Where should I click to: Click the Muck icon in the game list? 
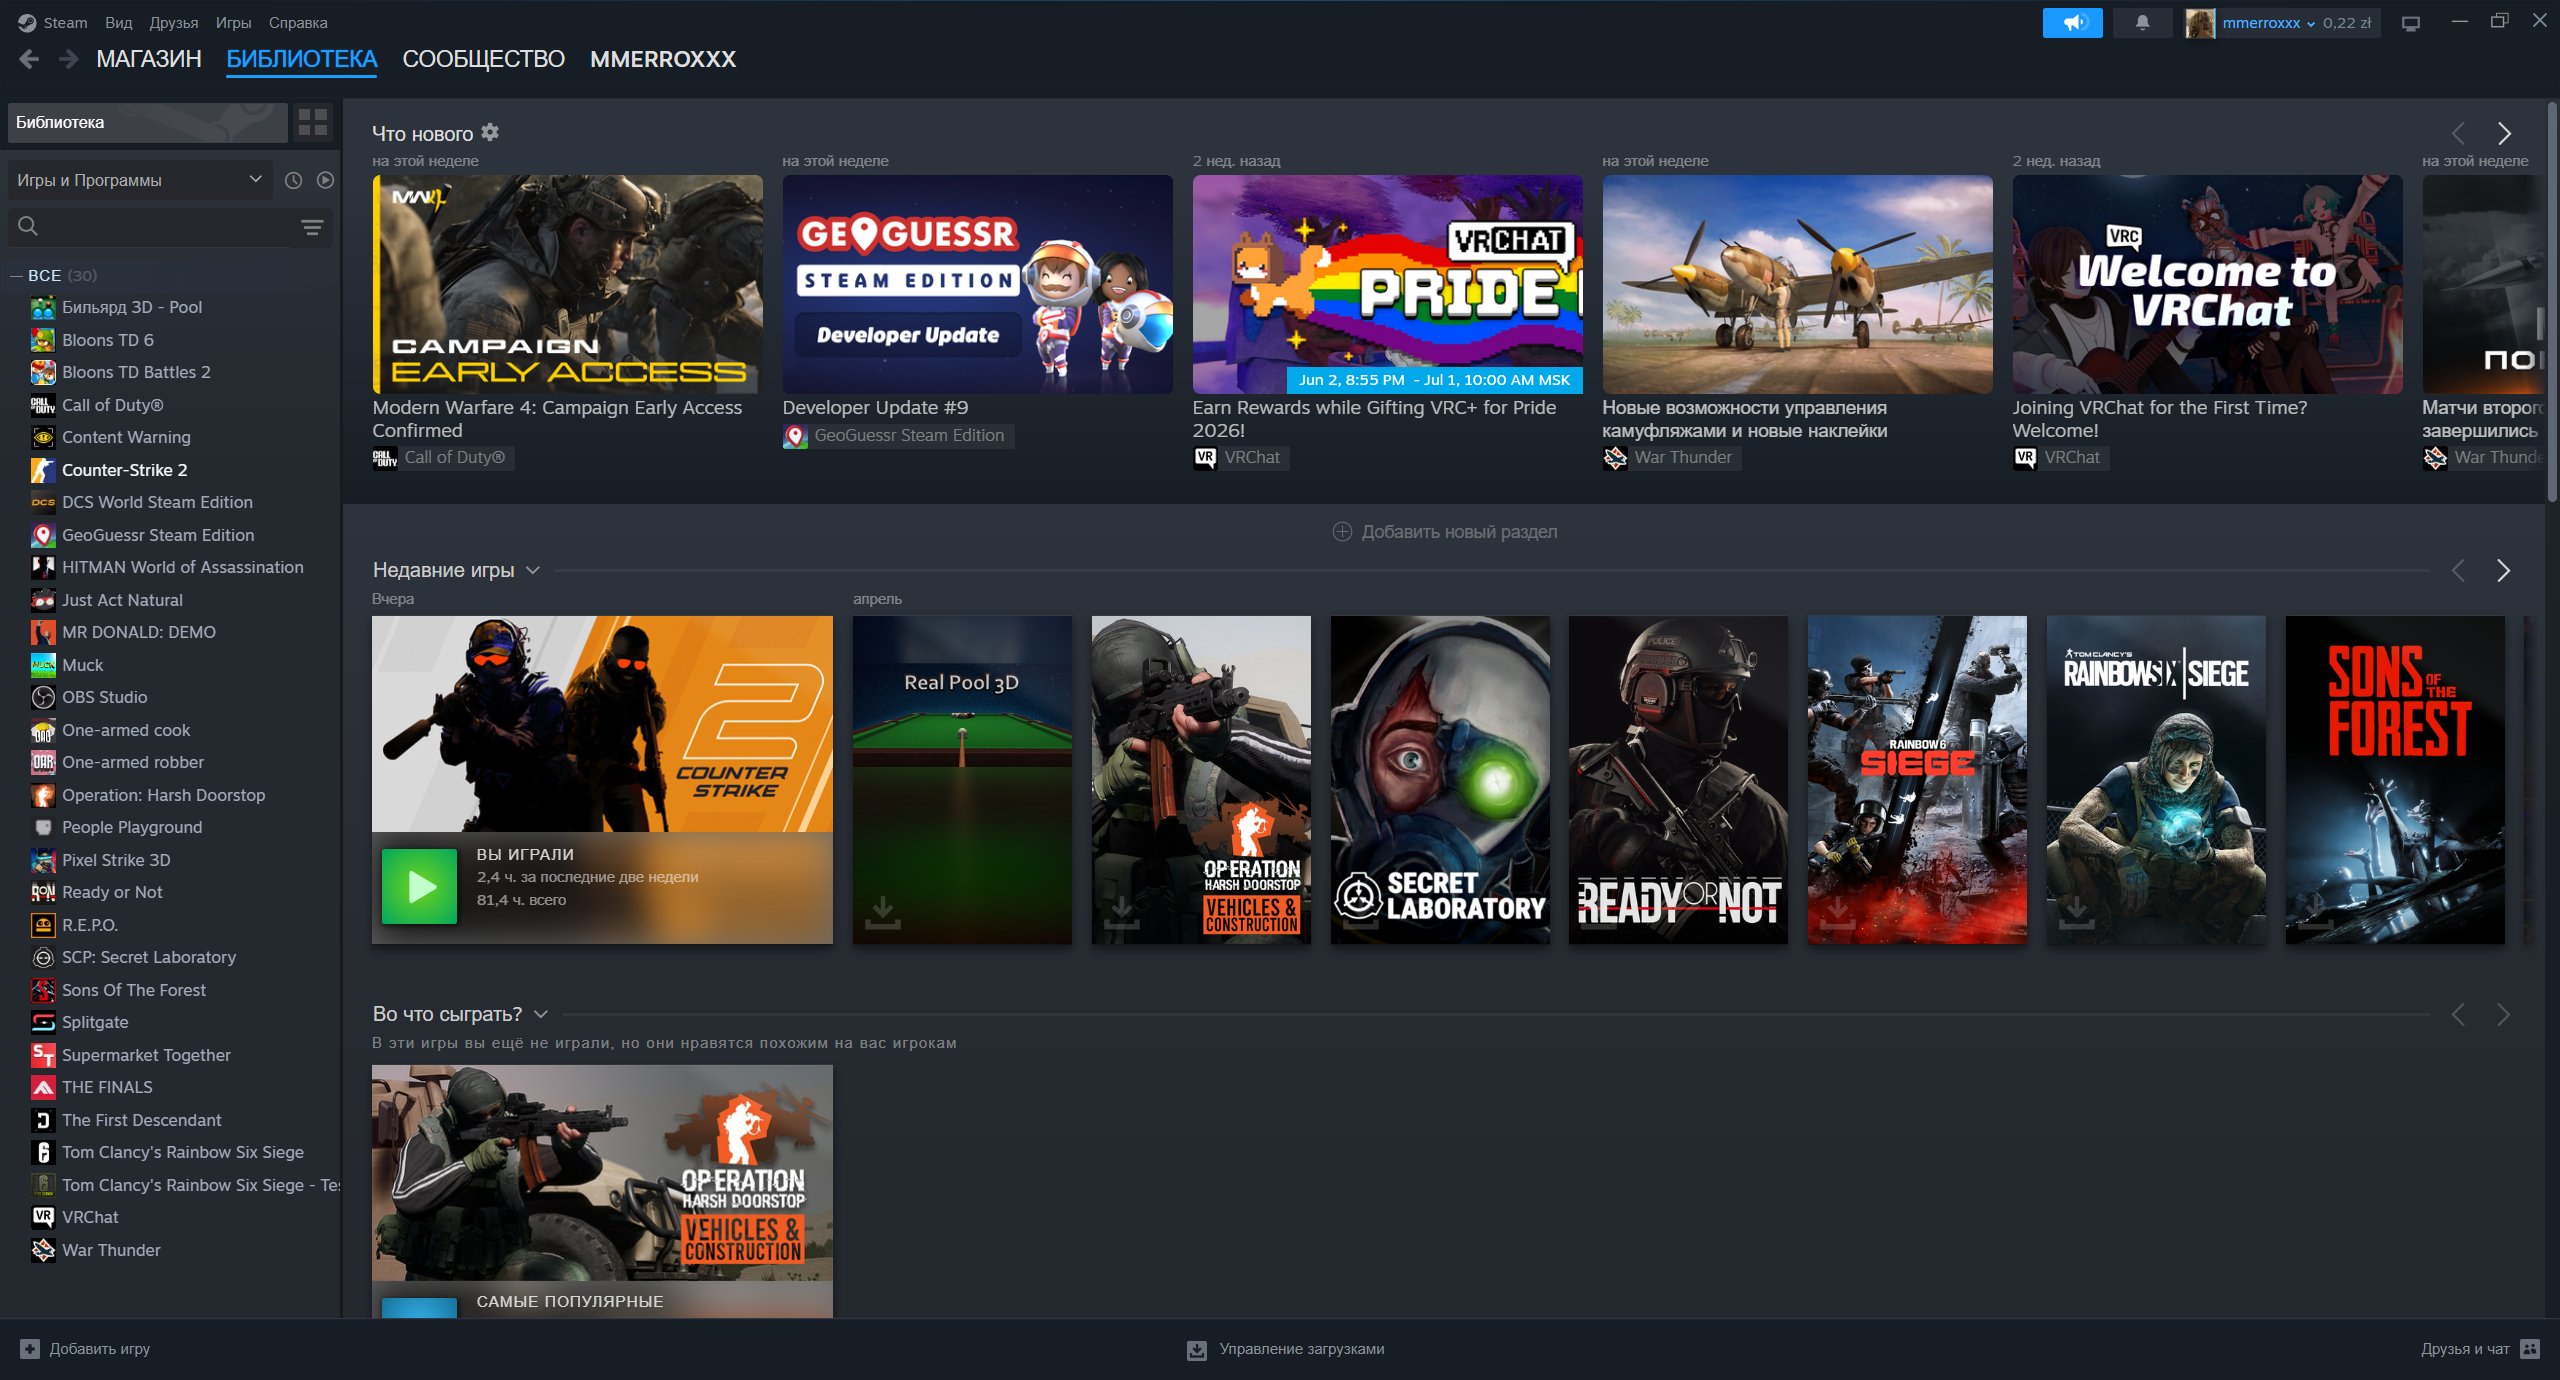click(x=43, y=665)
